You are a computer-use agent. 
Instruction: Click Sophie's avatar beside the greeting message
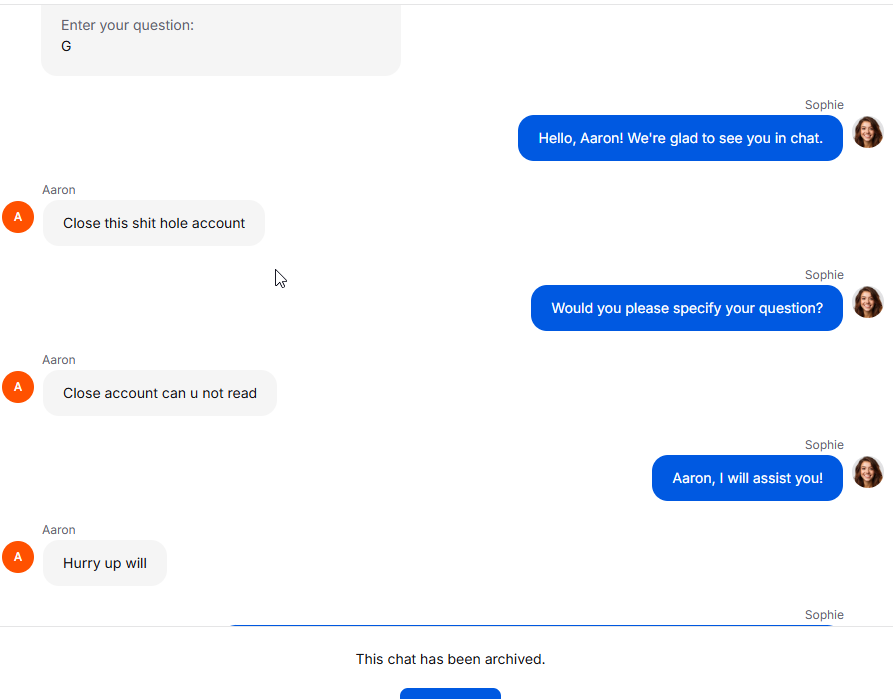point(867,132)
